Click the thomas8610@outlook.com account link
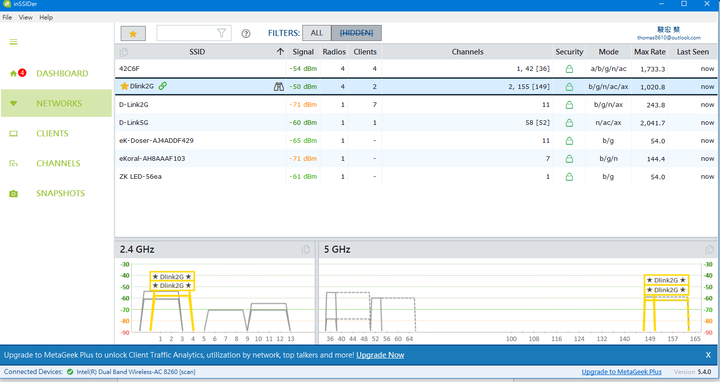The image size is (720, 382). pos(669,38)
